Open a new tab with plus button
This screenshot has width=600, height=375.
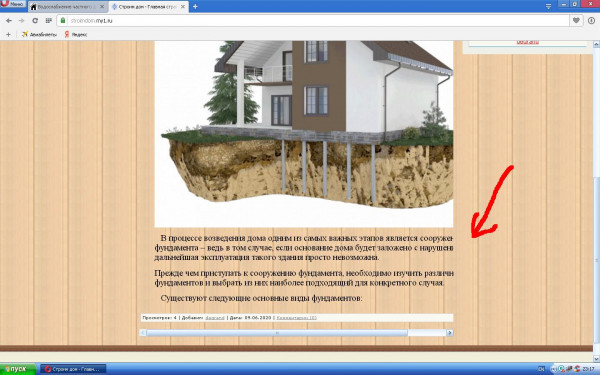[x=195, y=7]
